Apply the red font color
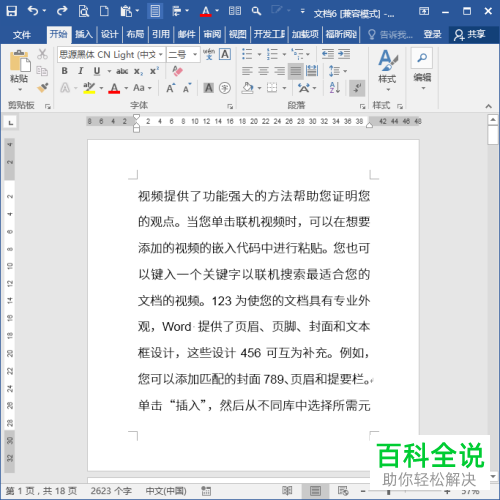The height and width of the screenshot is (500, 500). pyautogui.click(x=114, y=88)
